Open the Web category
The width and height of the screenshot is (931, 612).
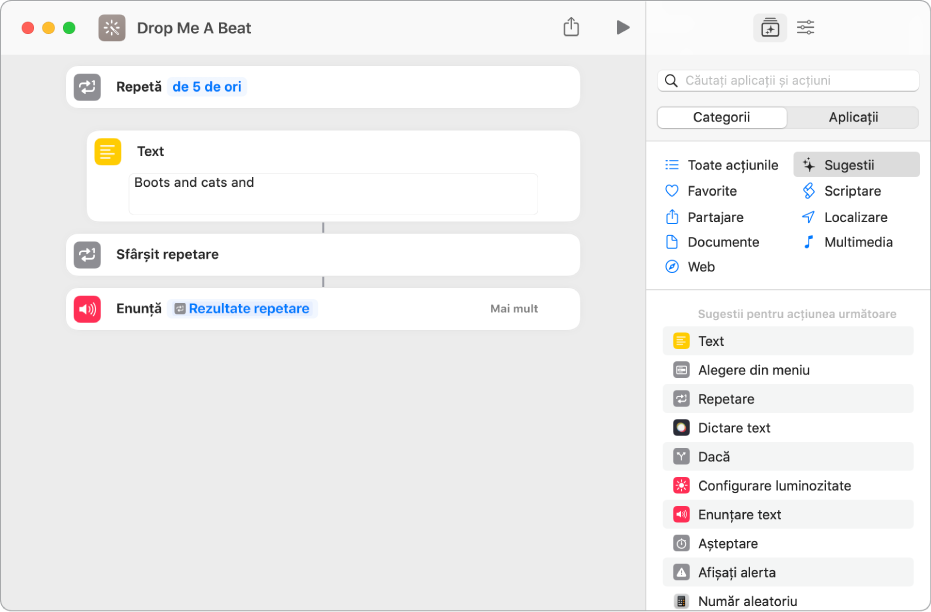coord(690,267)
